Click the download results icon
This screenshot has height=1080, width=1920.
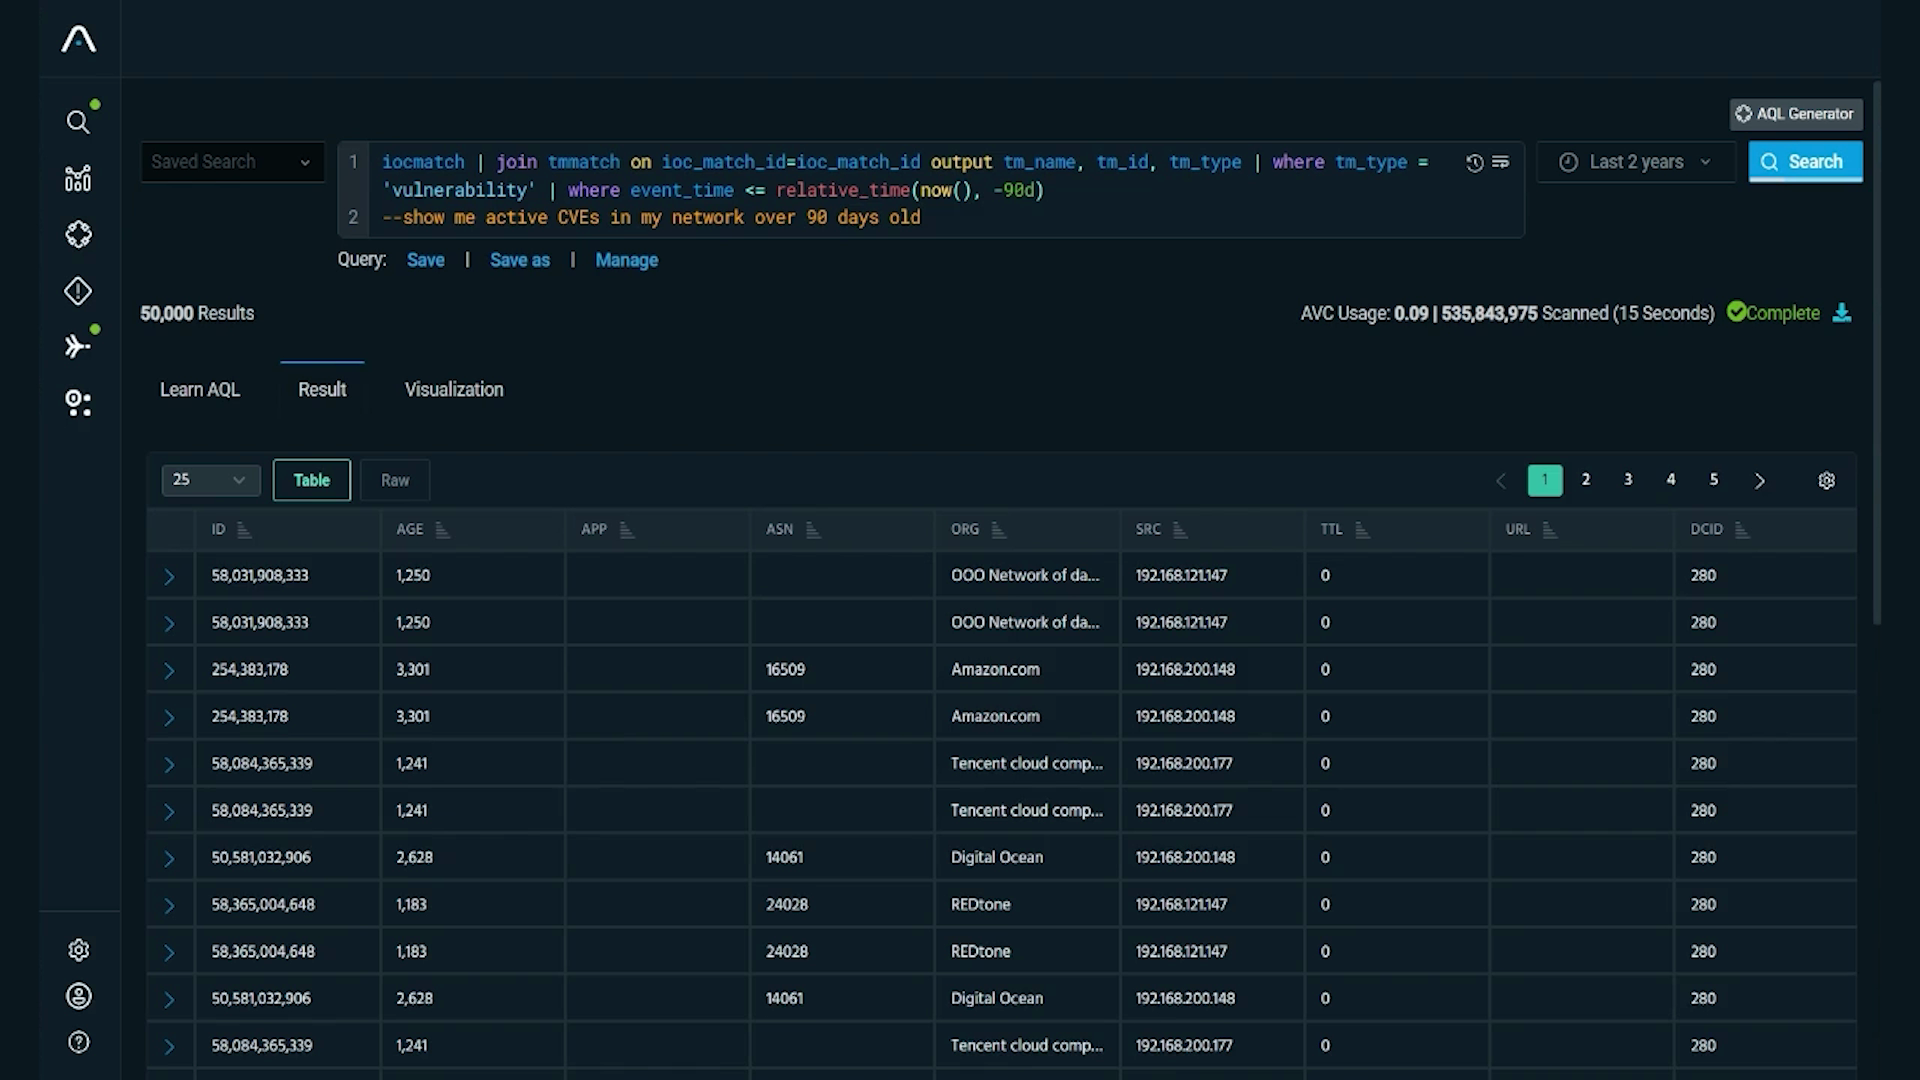(x=1841, y=313)
